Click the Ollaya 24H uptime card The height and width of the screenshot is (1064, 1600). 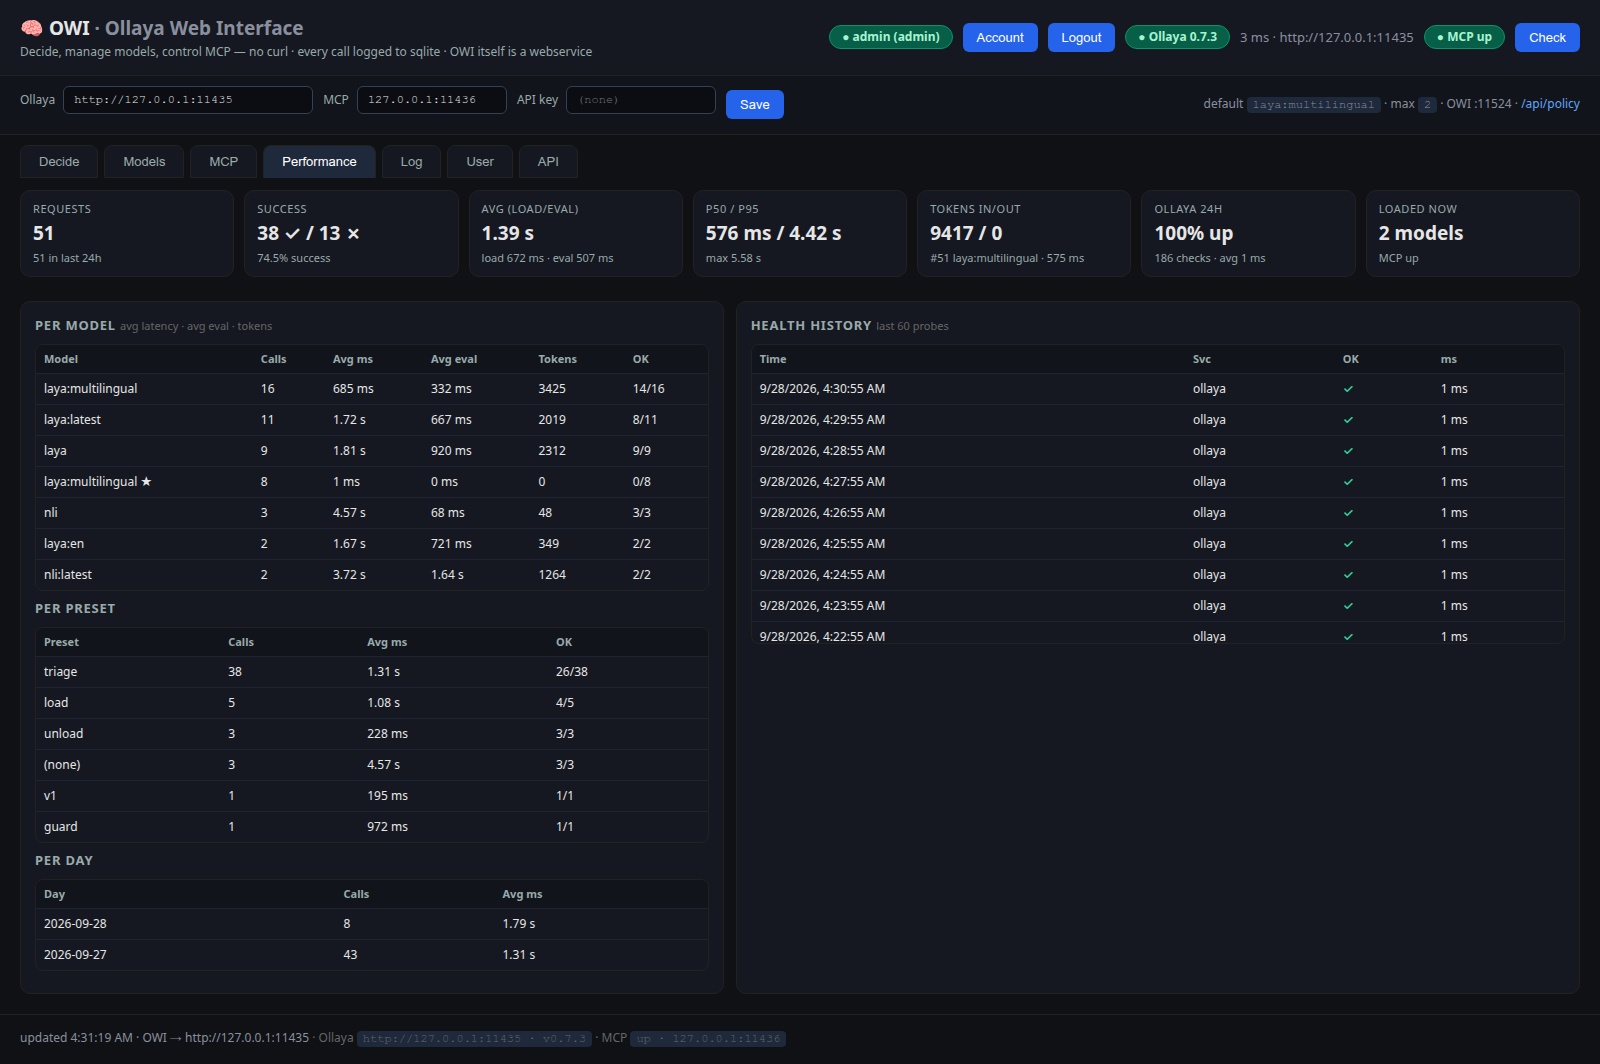1248,234
